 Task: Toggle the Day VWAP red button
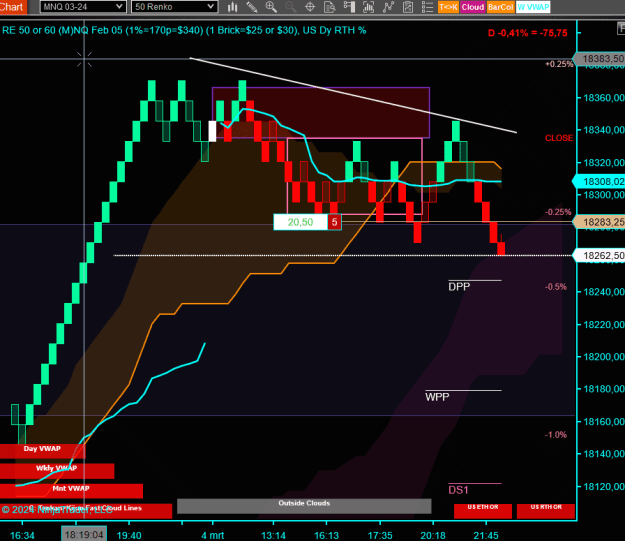[x=42, y=451]
